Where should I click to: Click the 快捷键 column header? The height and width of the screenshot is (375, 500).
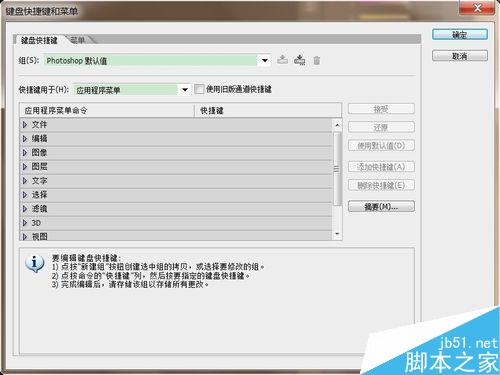click(x=268, y=110)
